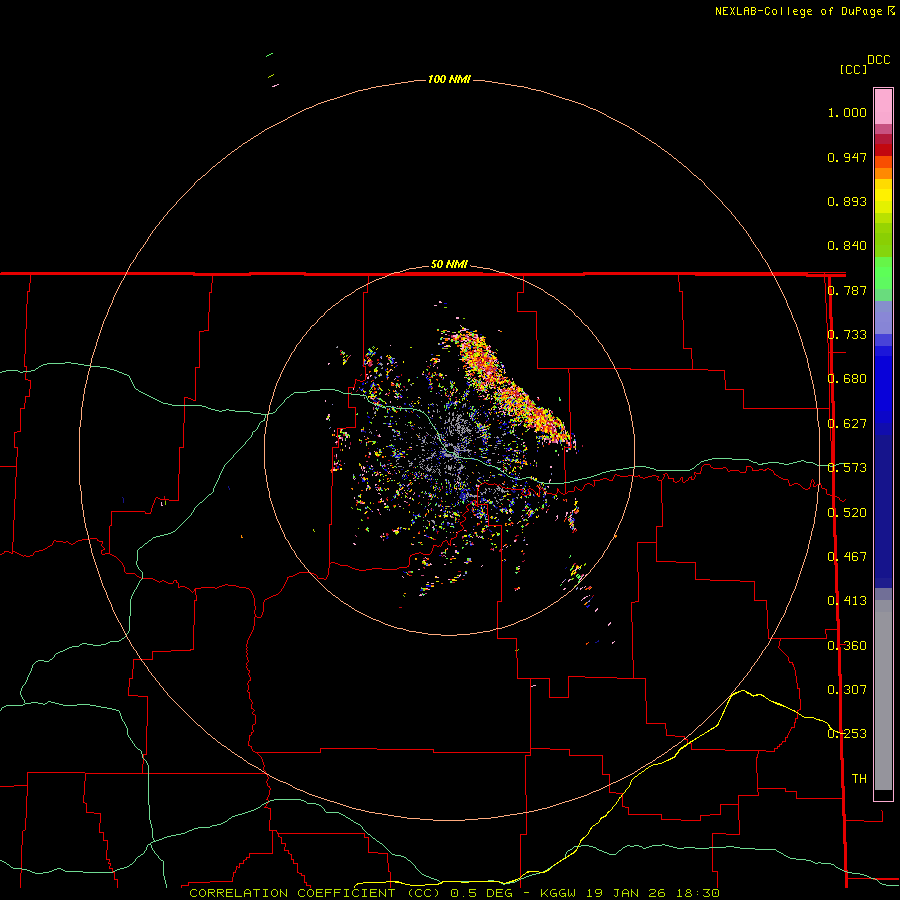
Task: Click the 0.5 DEG elevation text
Action: click(x=482, y=893)
